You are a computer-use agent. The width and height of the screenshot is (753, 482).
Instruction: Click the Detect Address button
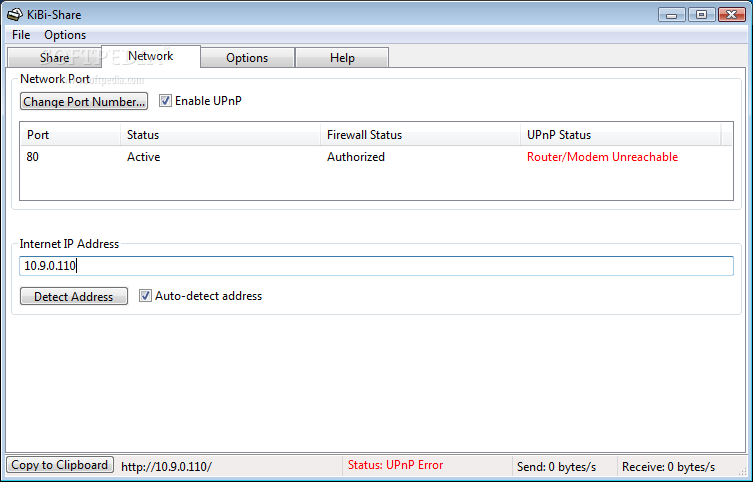73,296
